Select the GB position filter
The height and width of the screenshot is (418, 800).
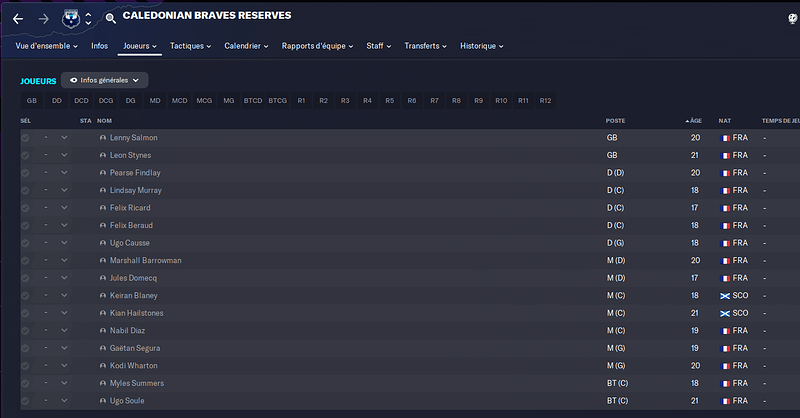[x=32, y=101]
